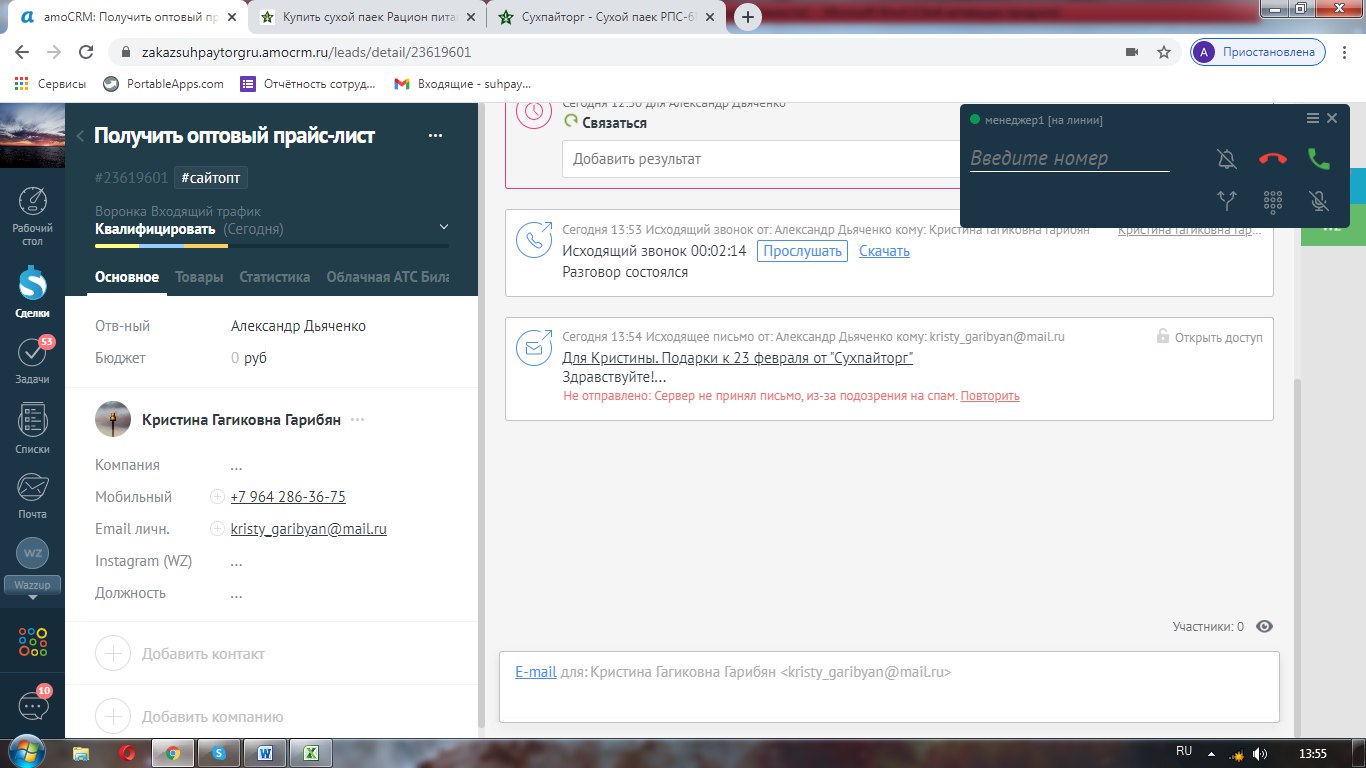Click the call transfer icon
The height and width of the screenshot is (768, 1366).
[x=1227, y=201]
